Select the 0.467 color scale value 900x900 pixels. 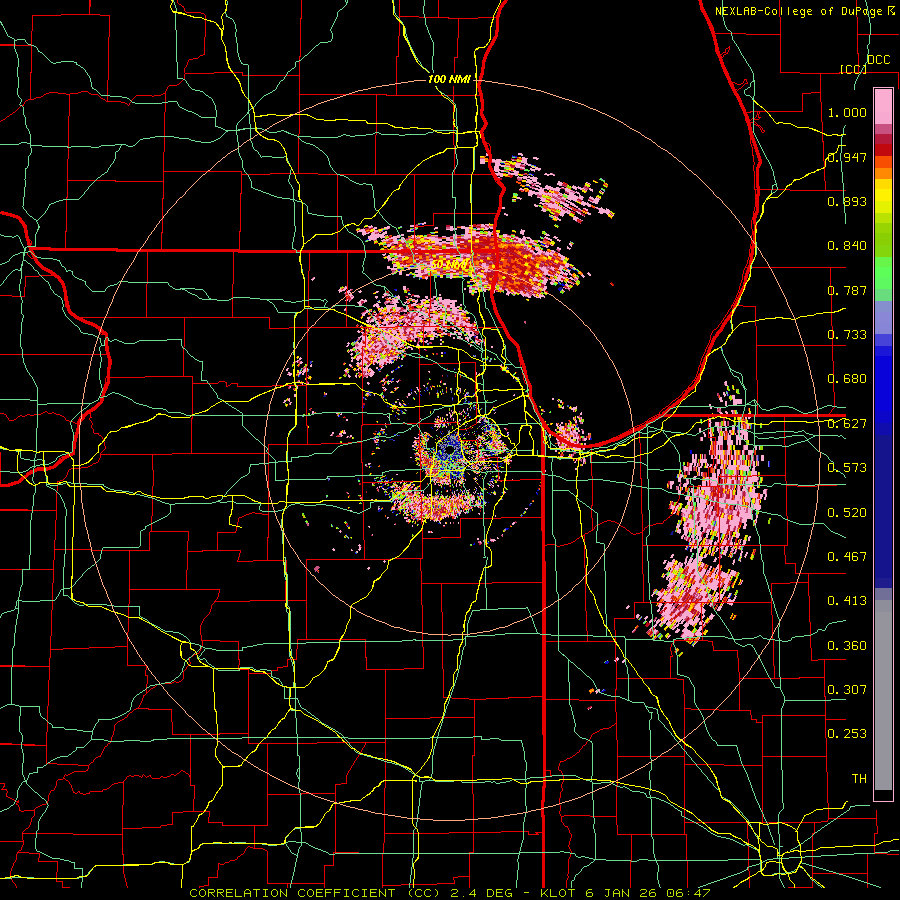(847, 557)
